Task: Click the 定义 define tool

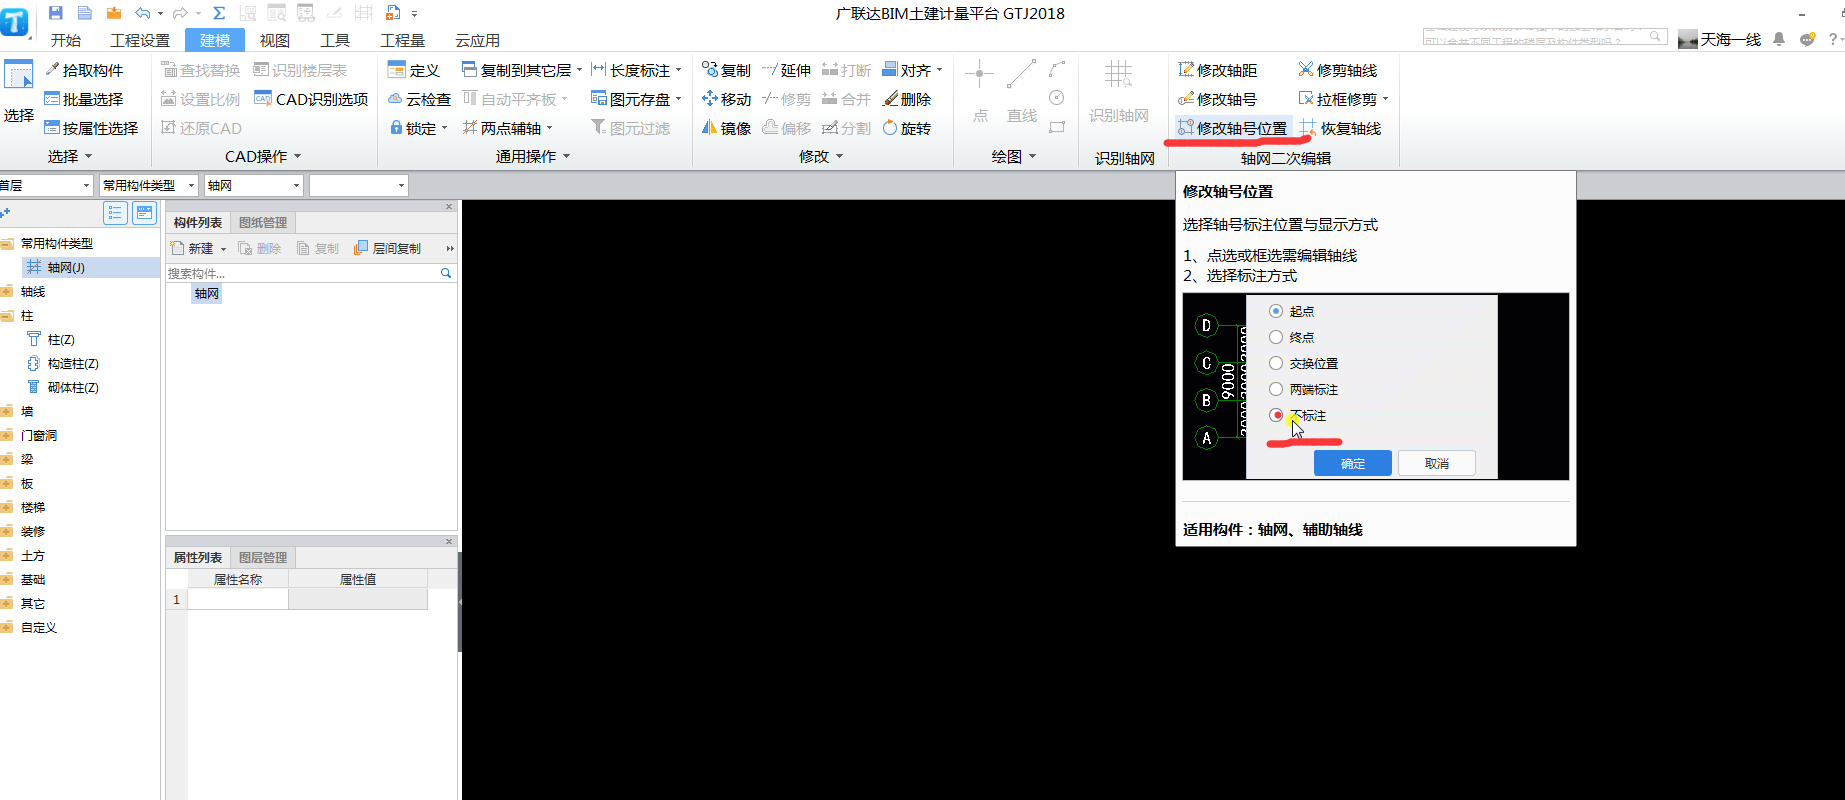Action: coord(414,70)
